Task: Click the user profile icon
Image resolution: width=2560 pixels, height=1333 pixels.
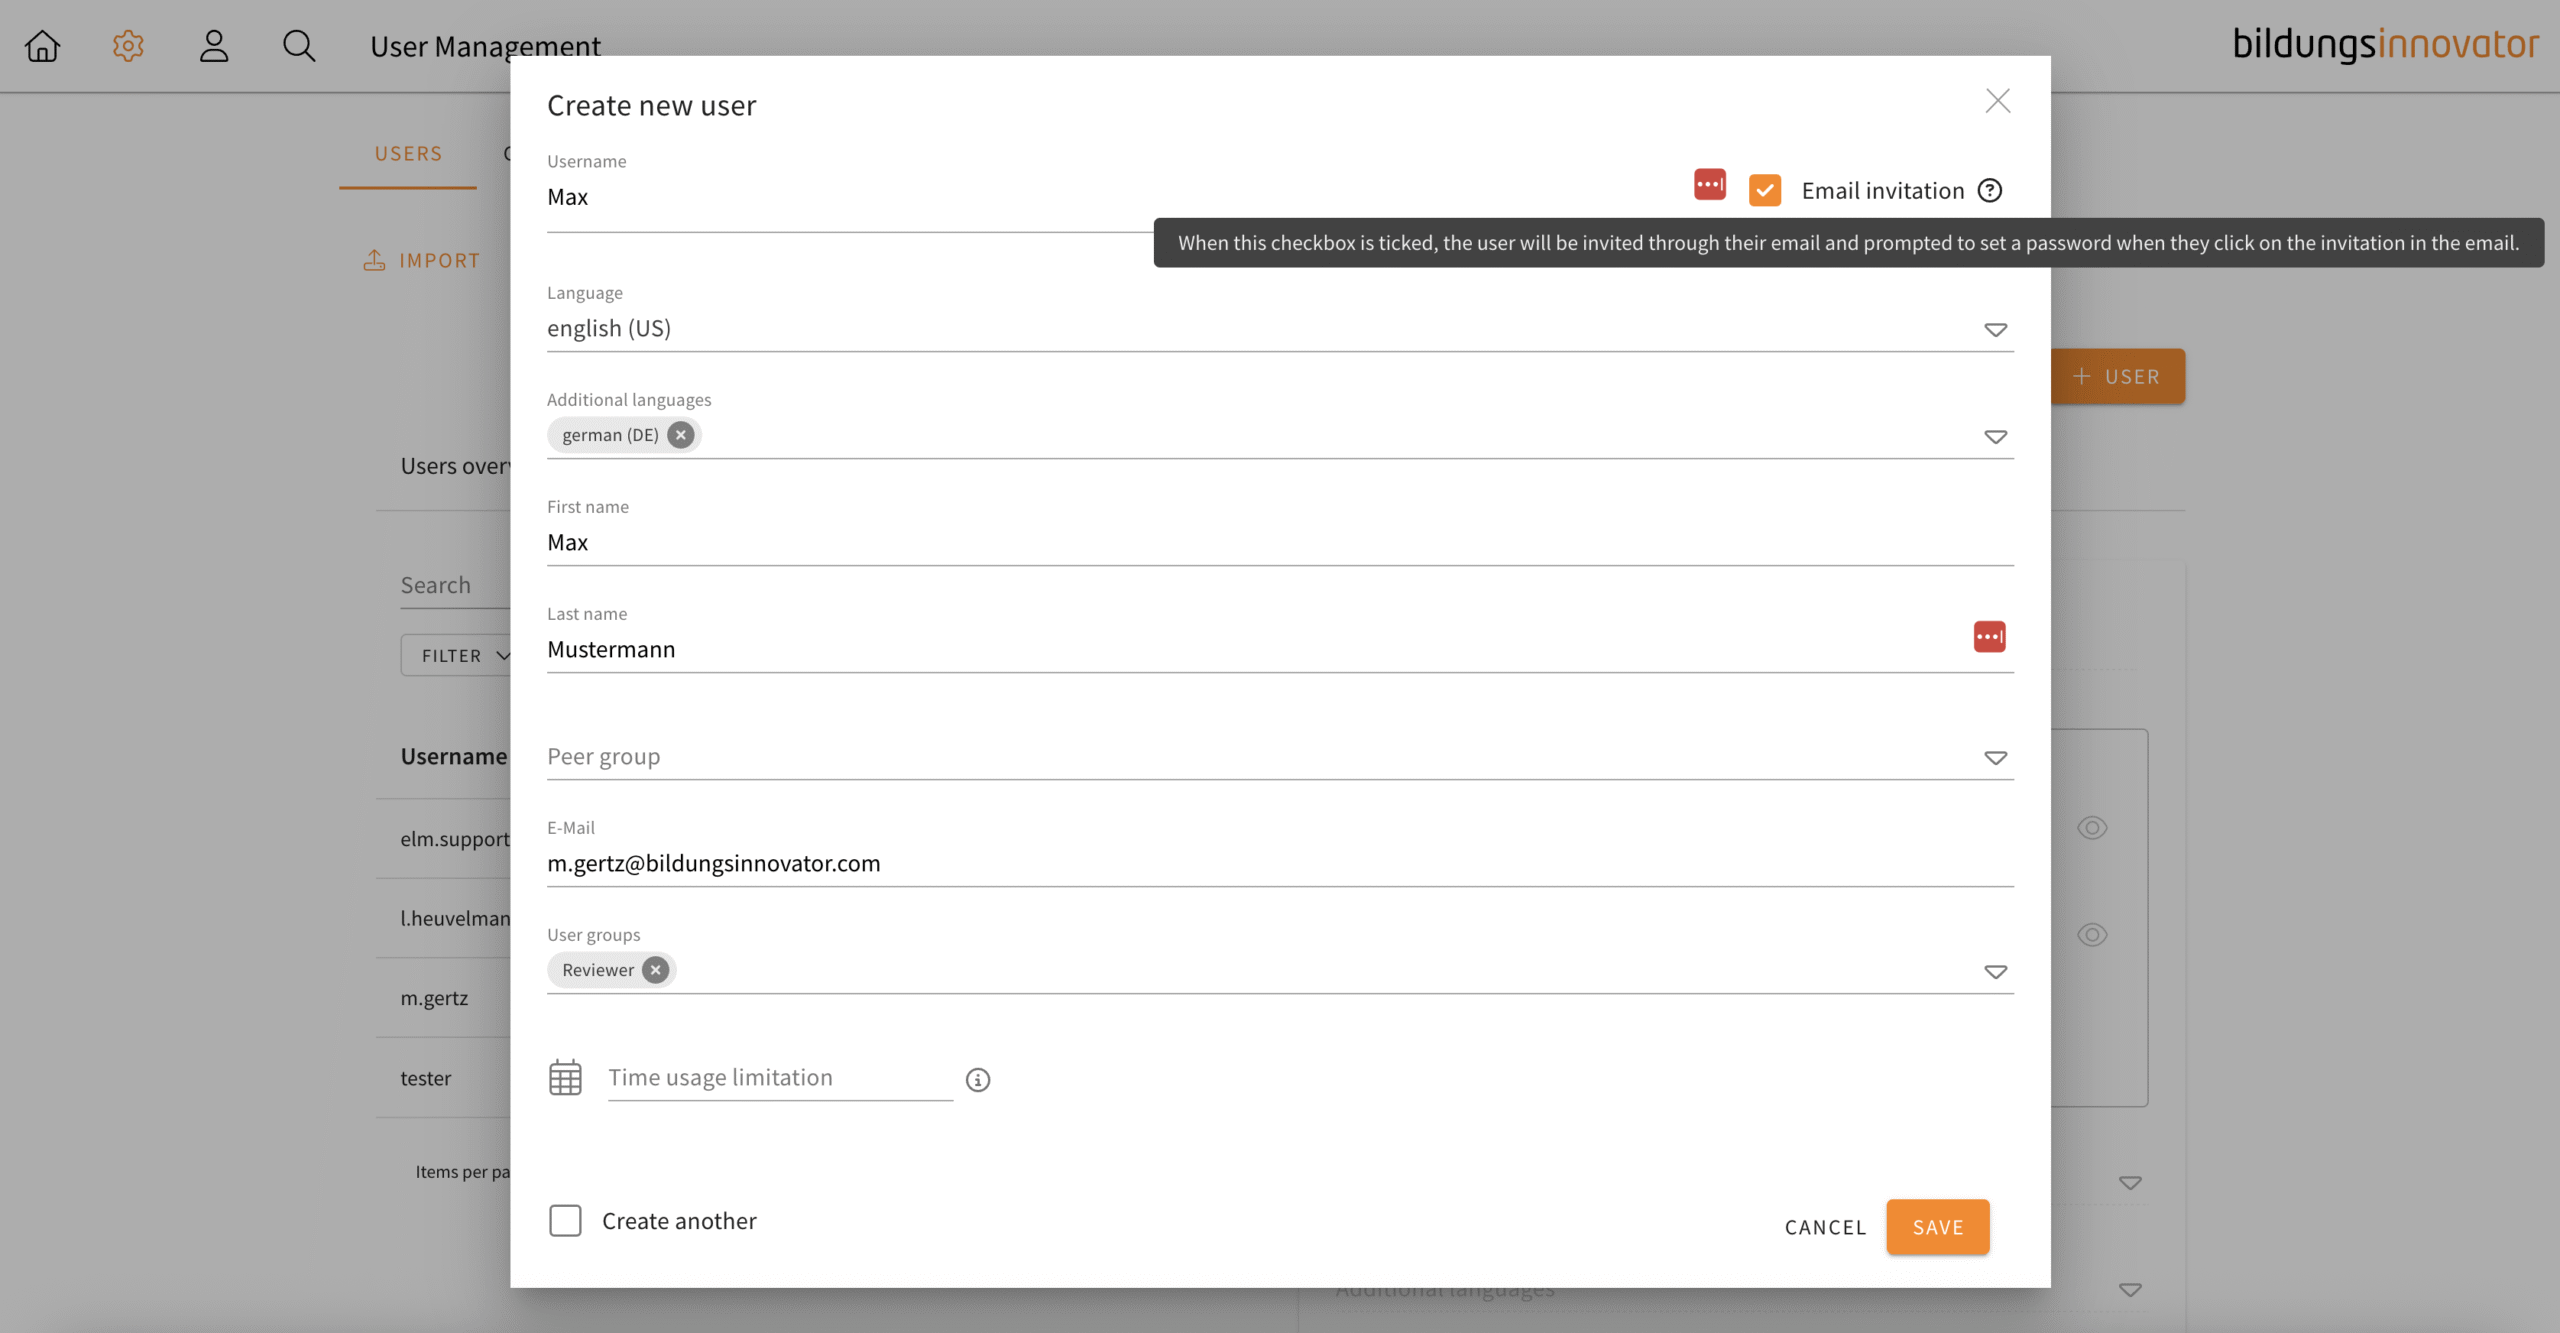Action: [x=214, y=46]
